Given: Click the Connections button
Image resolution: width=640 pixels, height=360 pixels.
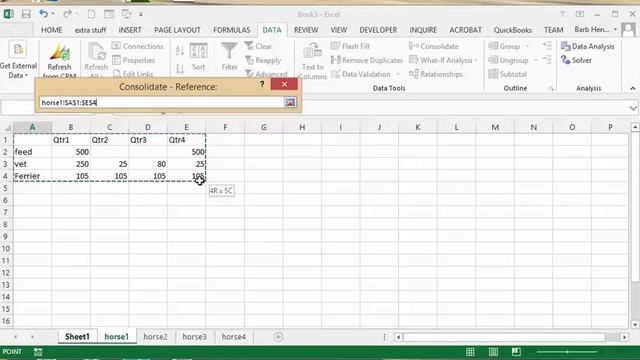Looking at the screenshot, I should [x=138, y=46].
